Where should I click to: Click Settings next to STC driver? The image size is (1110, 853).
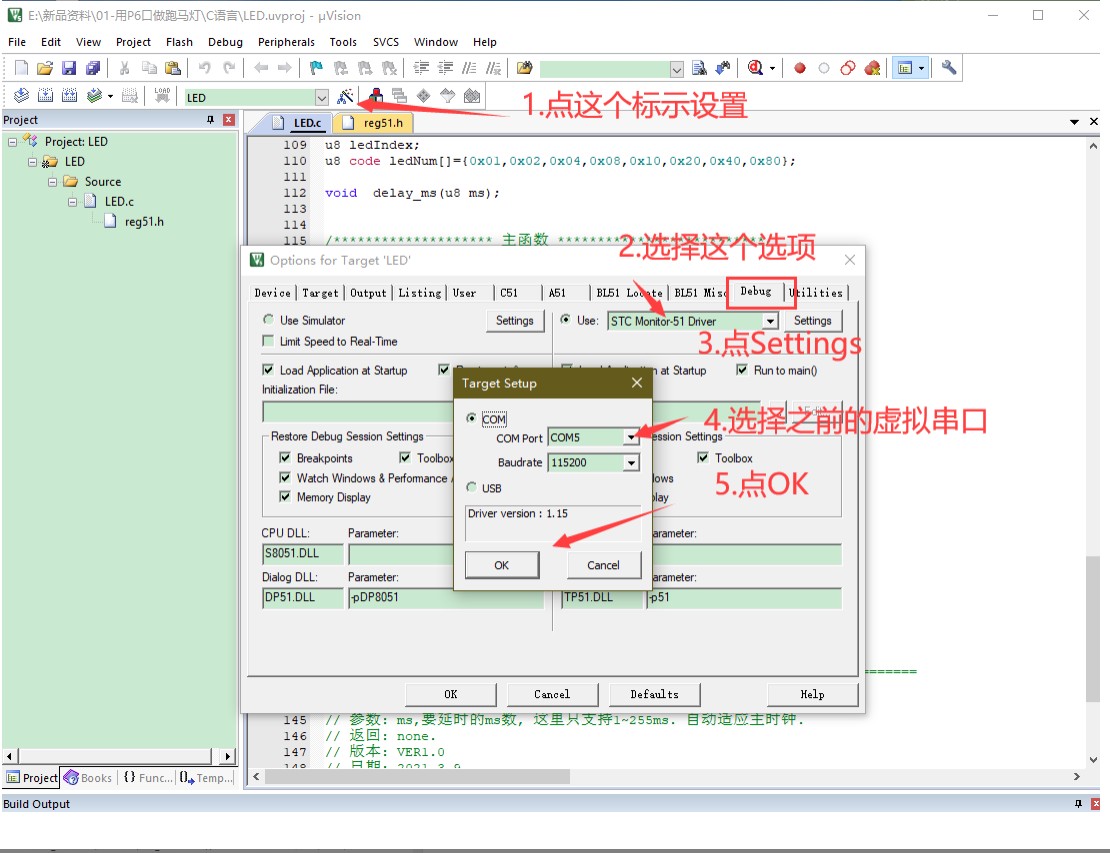coord(812,320)
